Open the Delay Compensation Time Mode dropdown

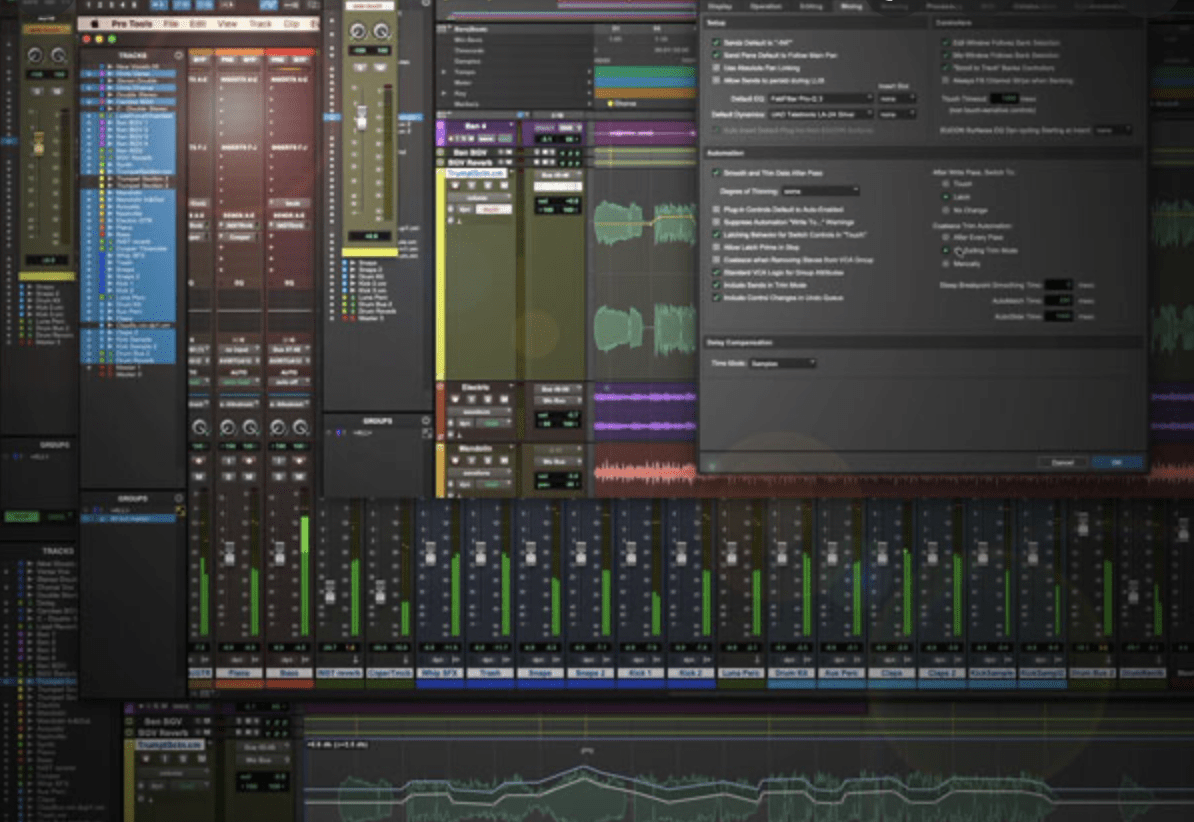[x=782, y=363]
